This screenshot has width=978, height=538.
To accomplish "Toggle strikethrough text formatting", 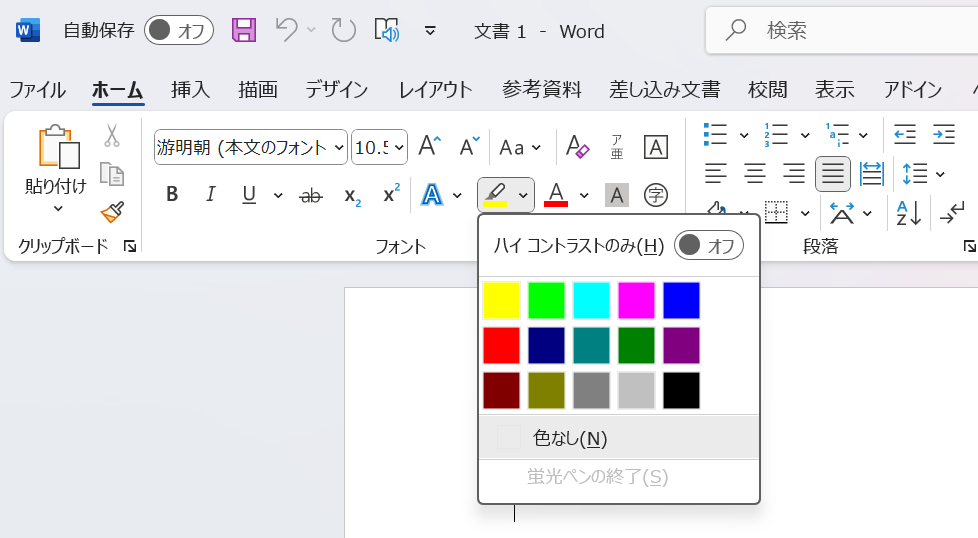I will pos(311,195).
